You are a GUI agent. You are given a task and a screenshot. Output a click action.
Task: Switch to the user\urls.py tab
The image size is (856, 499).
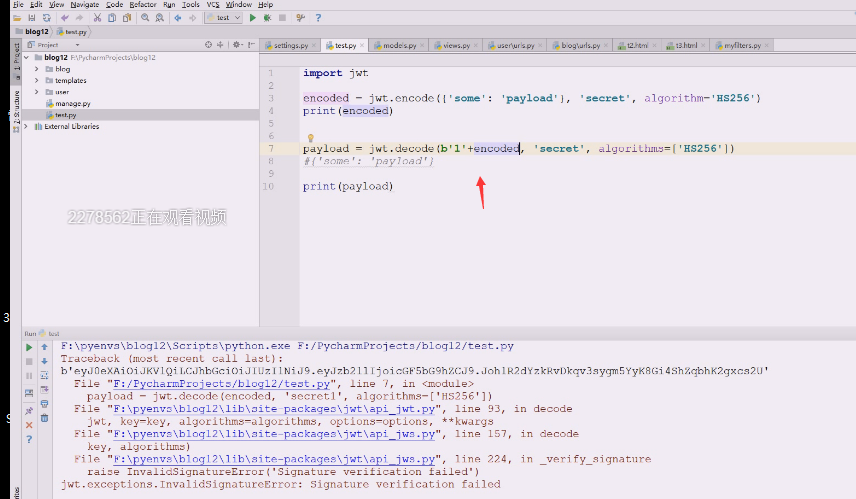coord(515,45)
